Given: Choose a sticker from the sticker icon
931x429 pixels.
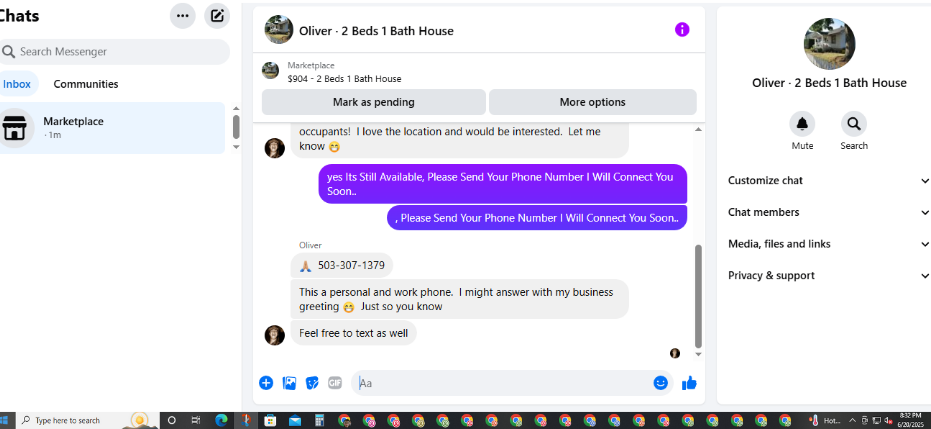Looking at the screenshot, I should pyautogui.click(x=312, y=383).
